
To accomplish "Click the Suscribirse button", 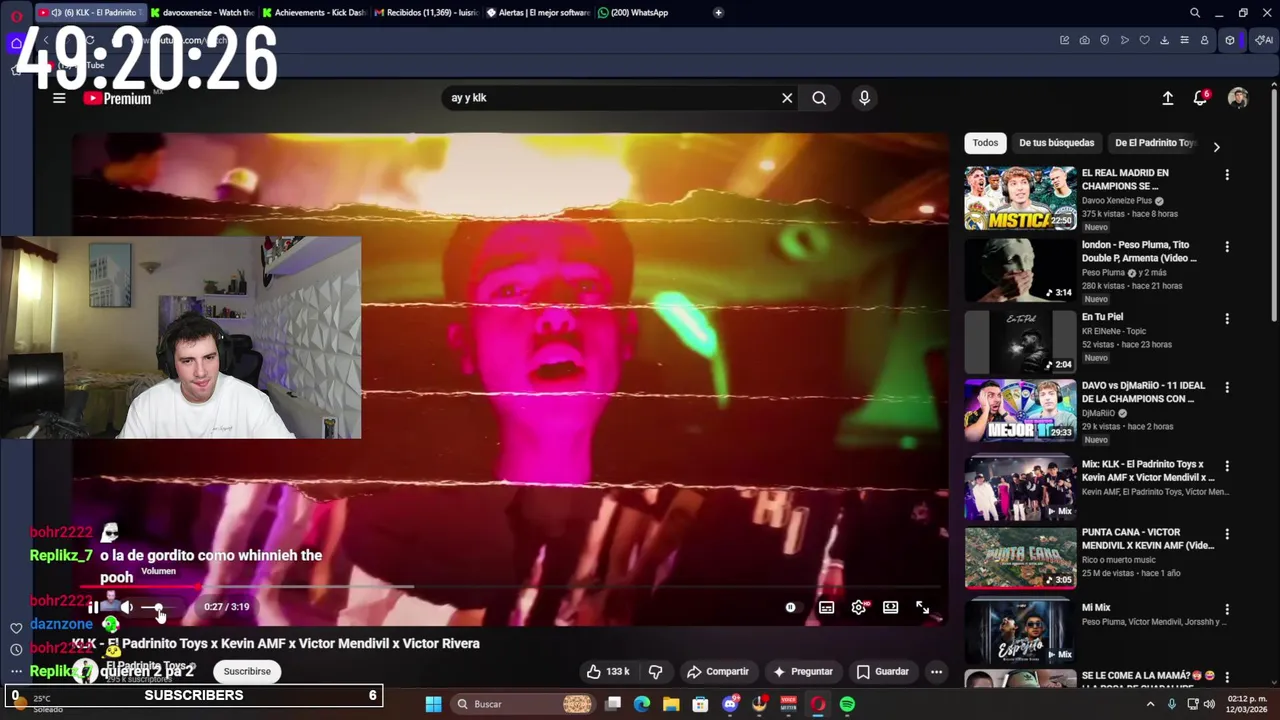I will coord(247,672).
